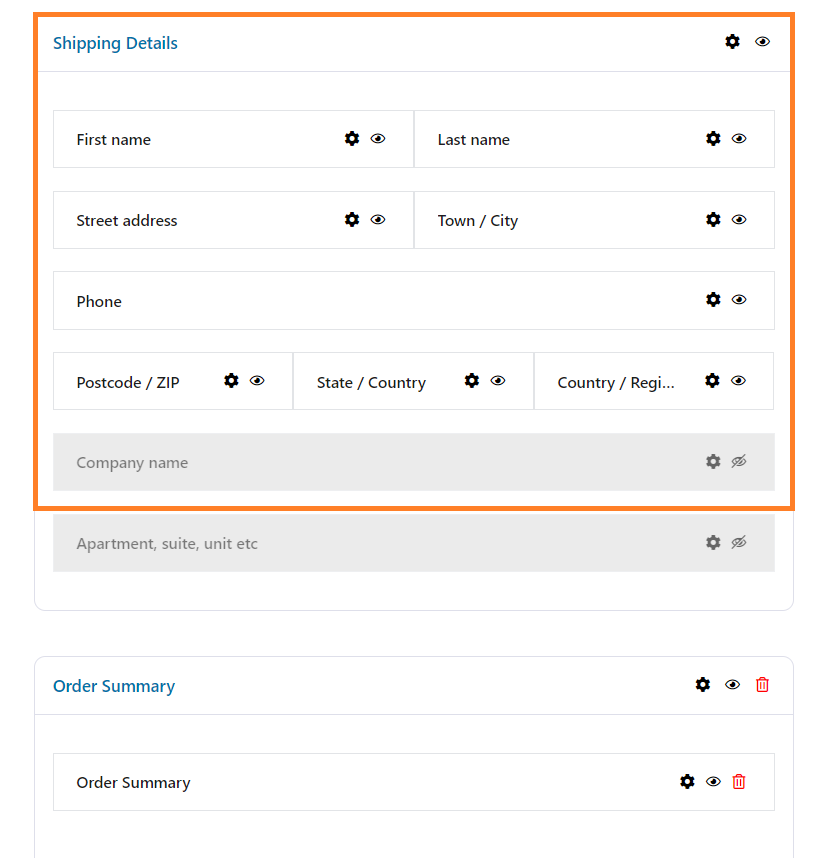Show the hidden Company name field
823x858 pixels.
(739, 461)
